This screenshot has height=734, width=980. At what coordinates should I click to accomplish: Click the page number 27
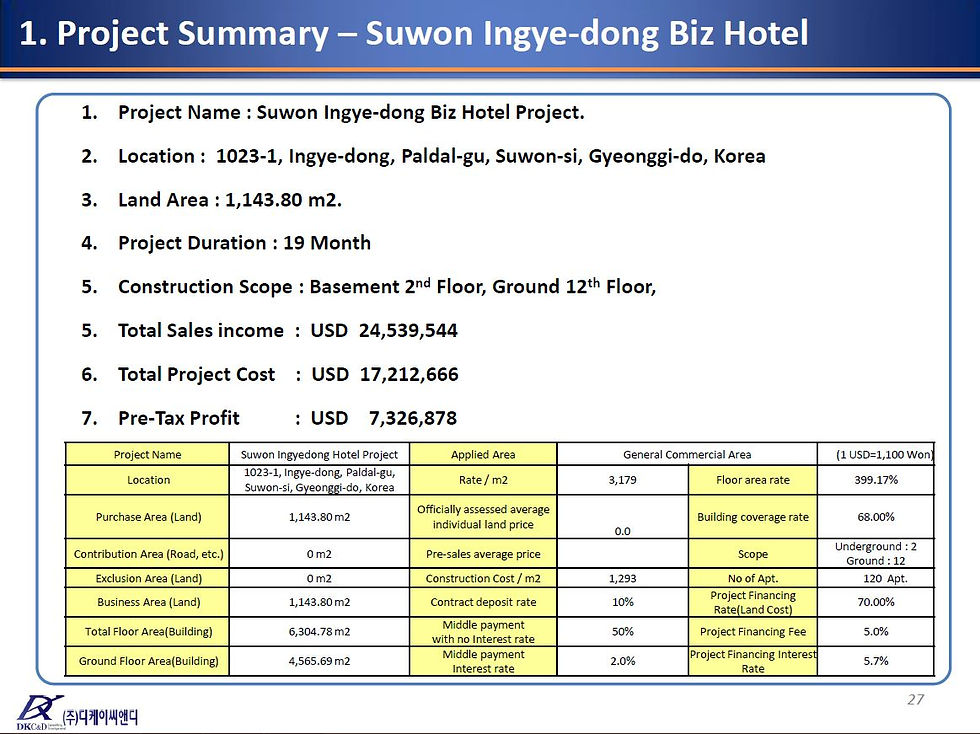click(x=916, y=700)
